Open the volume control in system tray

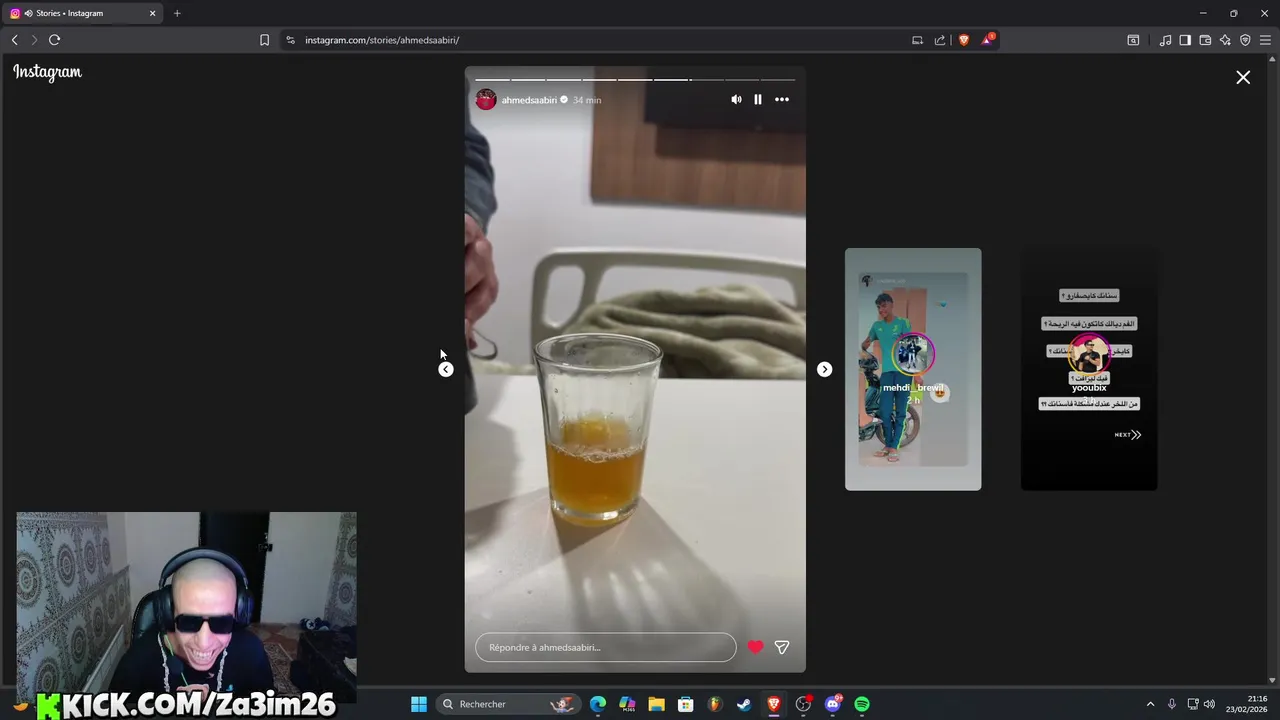1210,704
